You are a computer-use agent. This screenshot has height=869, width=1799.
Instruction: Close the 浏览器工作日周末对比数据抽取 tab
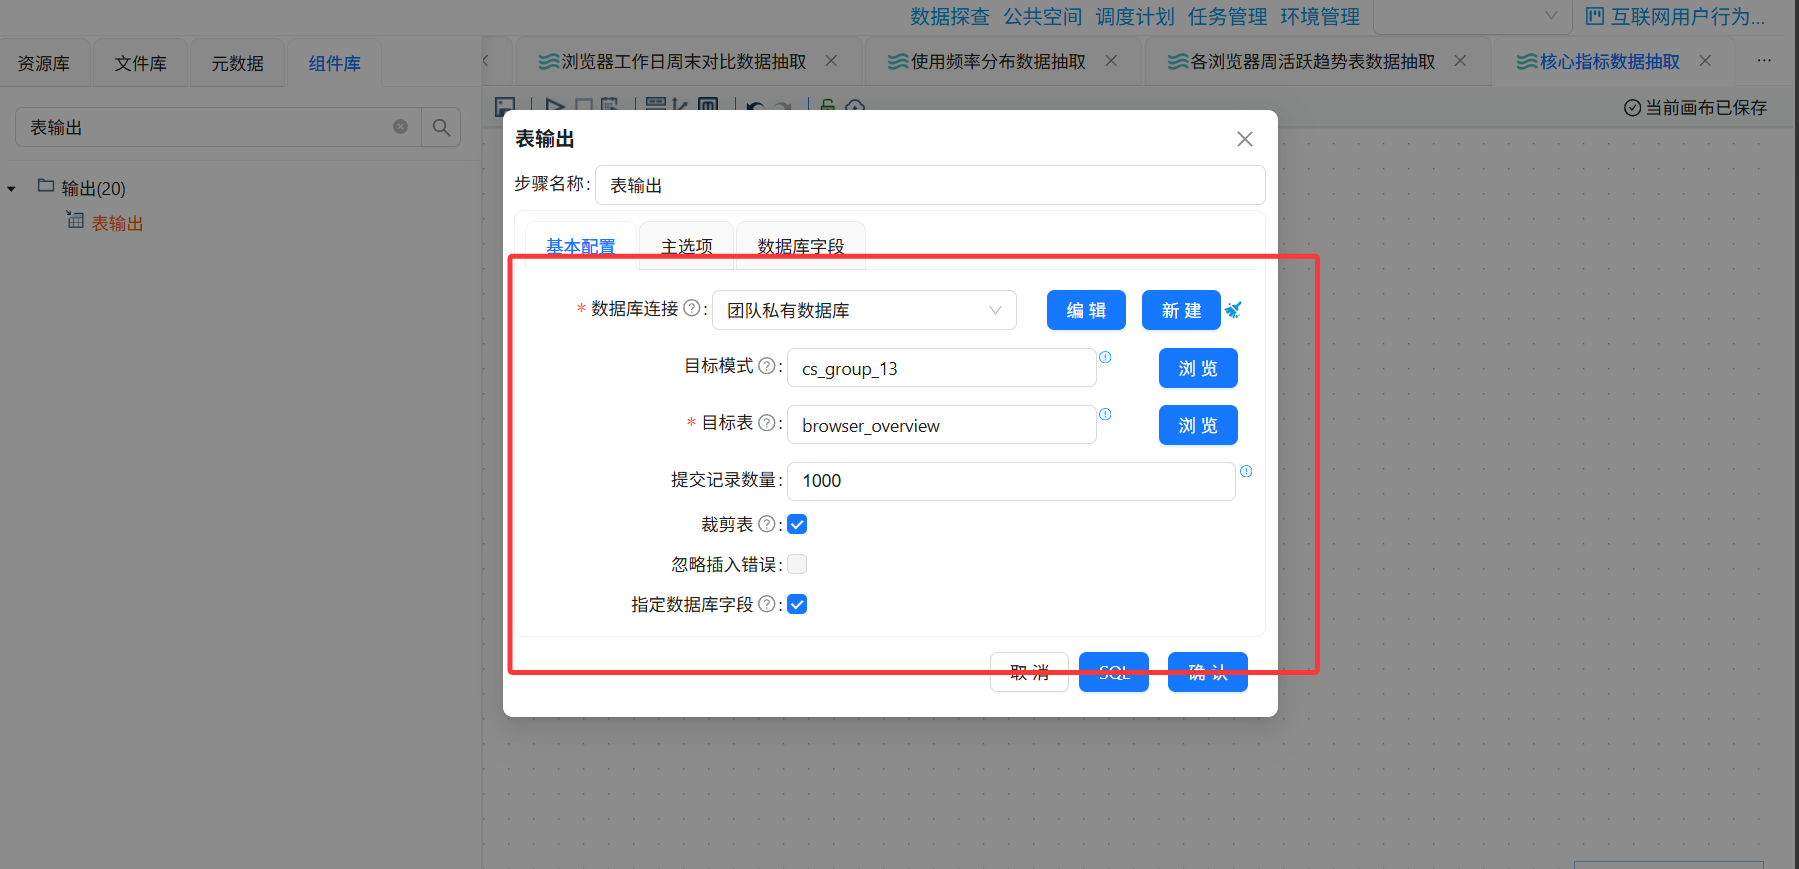(x=831, y=61)
